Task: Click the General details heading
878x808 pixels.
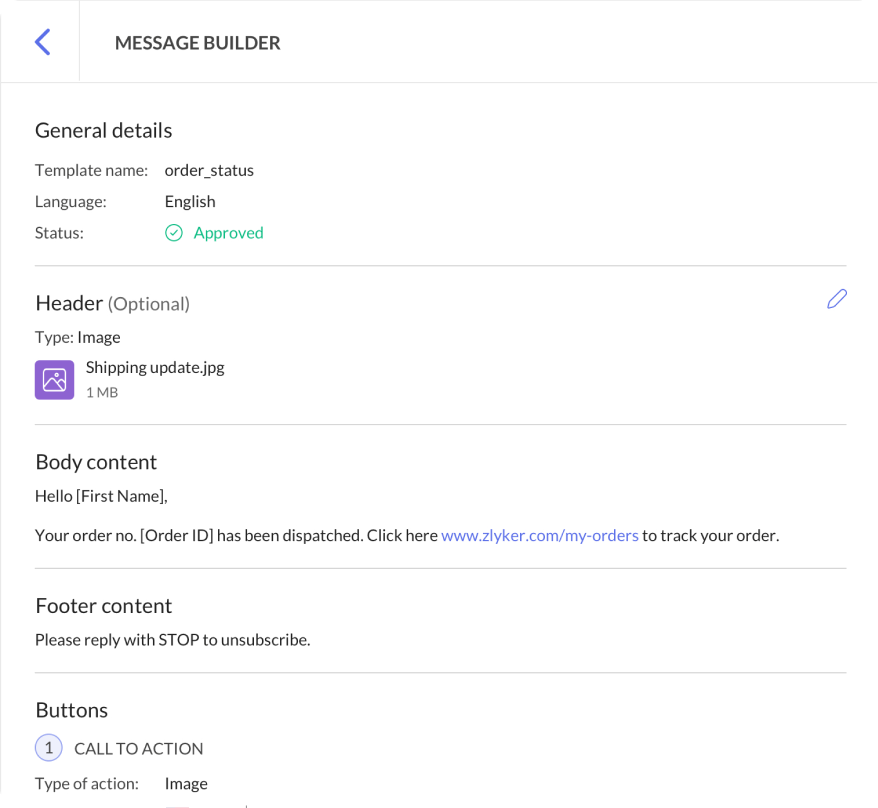Action: (x=103, y=131)
